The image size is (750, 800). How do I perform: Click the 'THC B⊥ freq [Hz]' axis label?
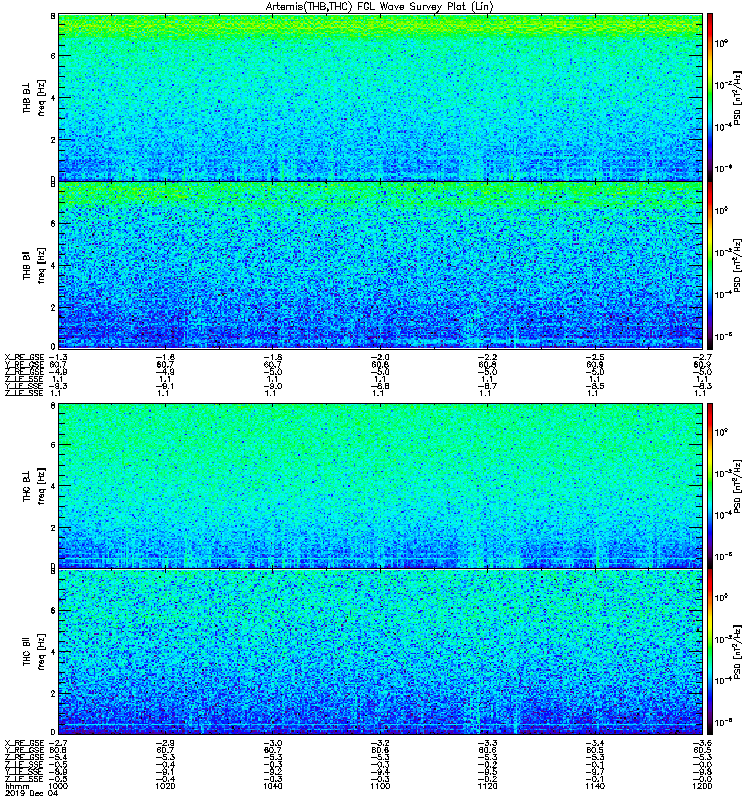[x=34, y=485]
